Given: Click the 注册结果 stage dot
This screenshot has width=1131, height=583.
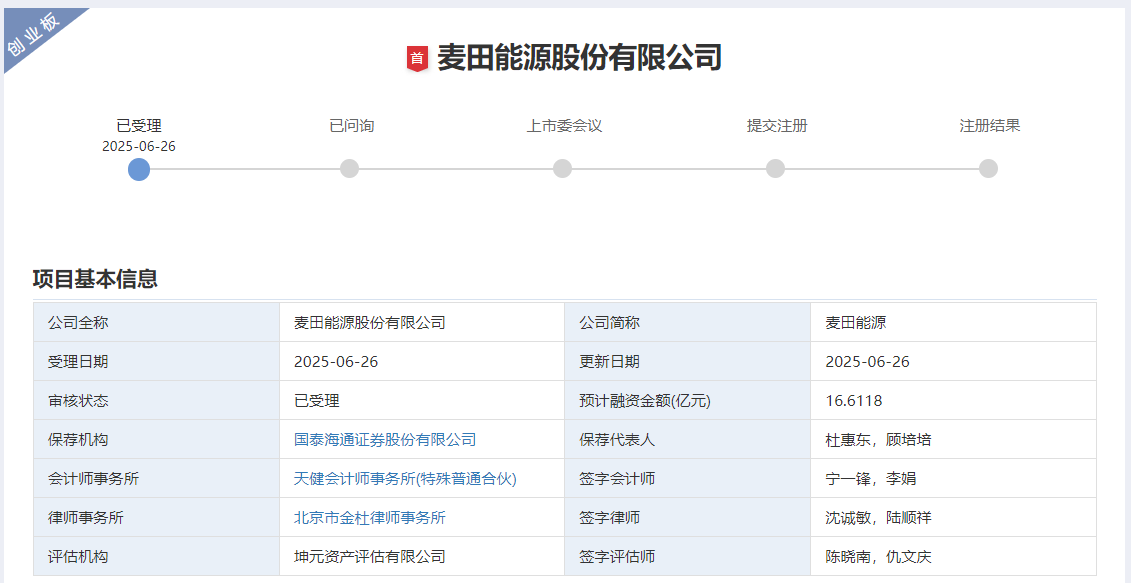Looking at the screenshot, I should tap(986, 169).
